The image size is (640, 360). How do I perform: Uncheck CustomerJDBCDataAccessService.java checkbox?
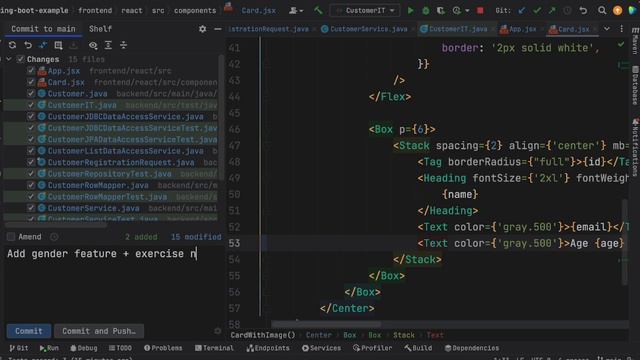31,117
